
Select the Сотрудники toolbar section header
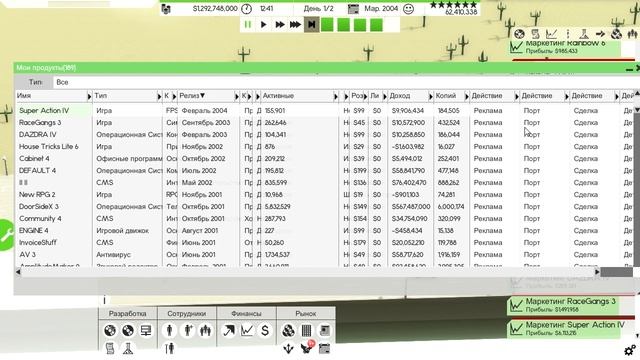pos(187,313)
